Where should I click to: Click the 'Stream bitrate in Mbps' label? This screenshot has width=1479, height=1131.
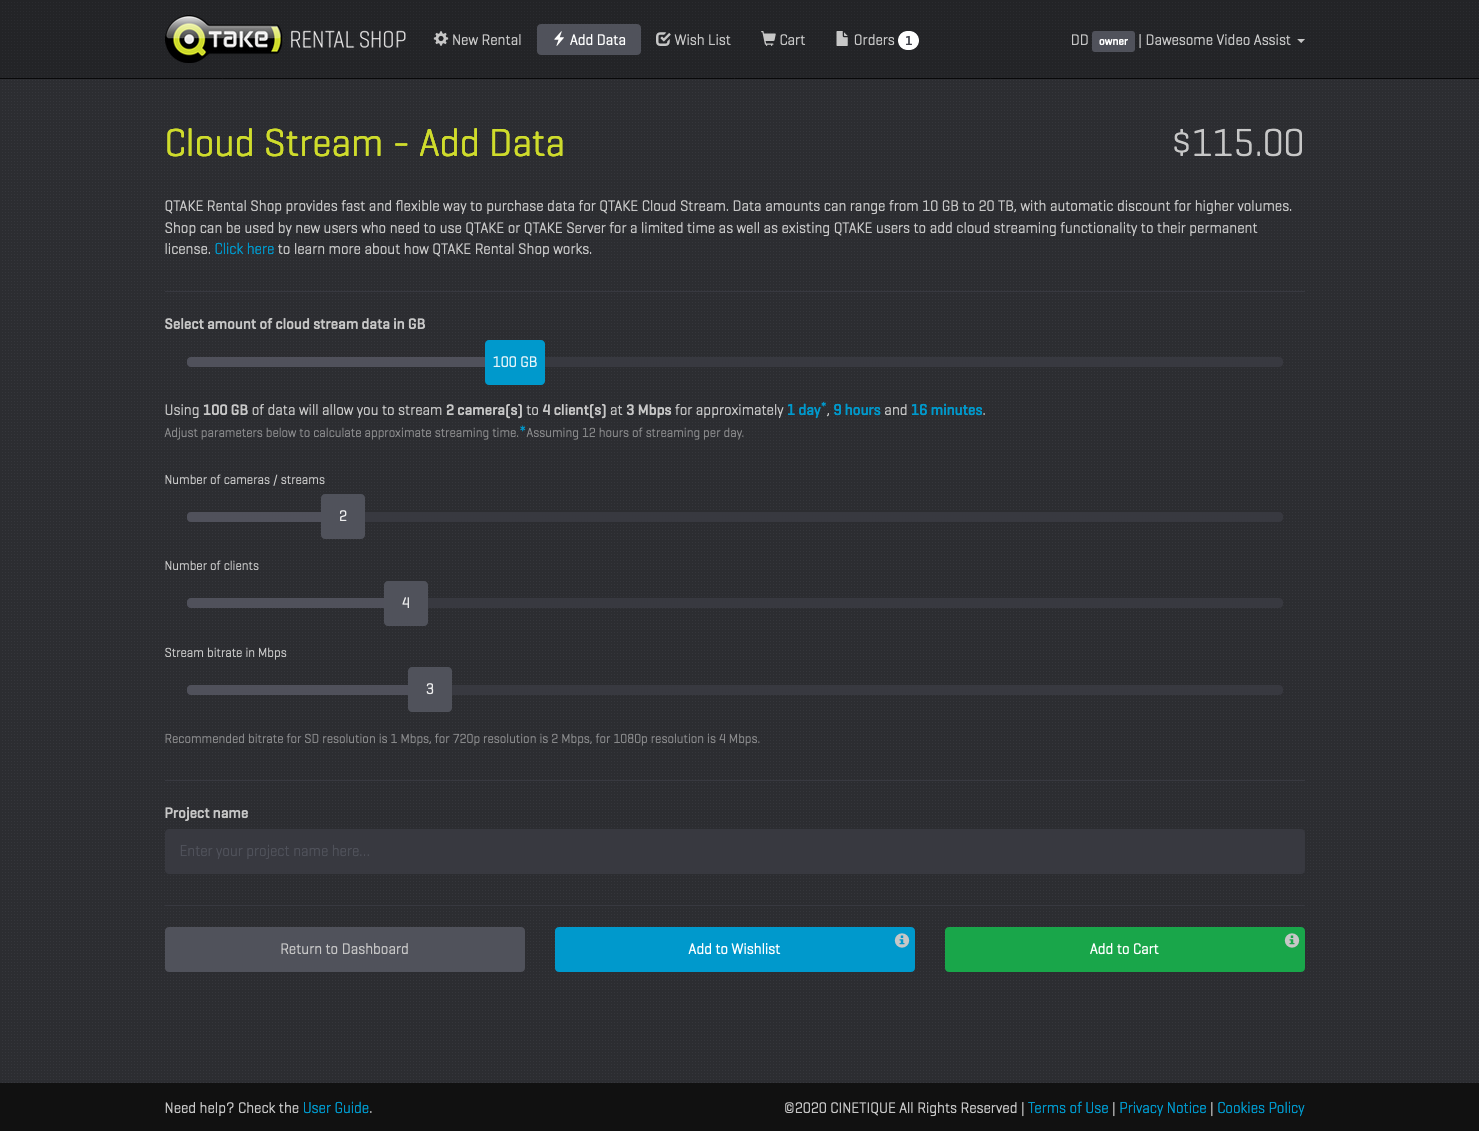tap(226, 653)
